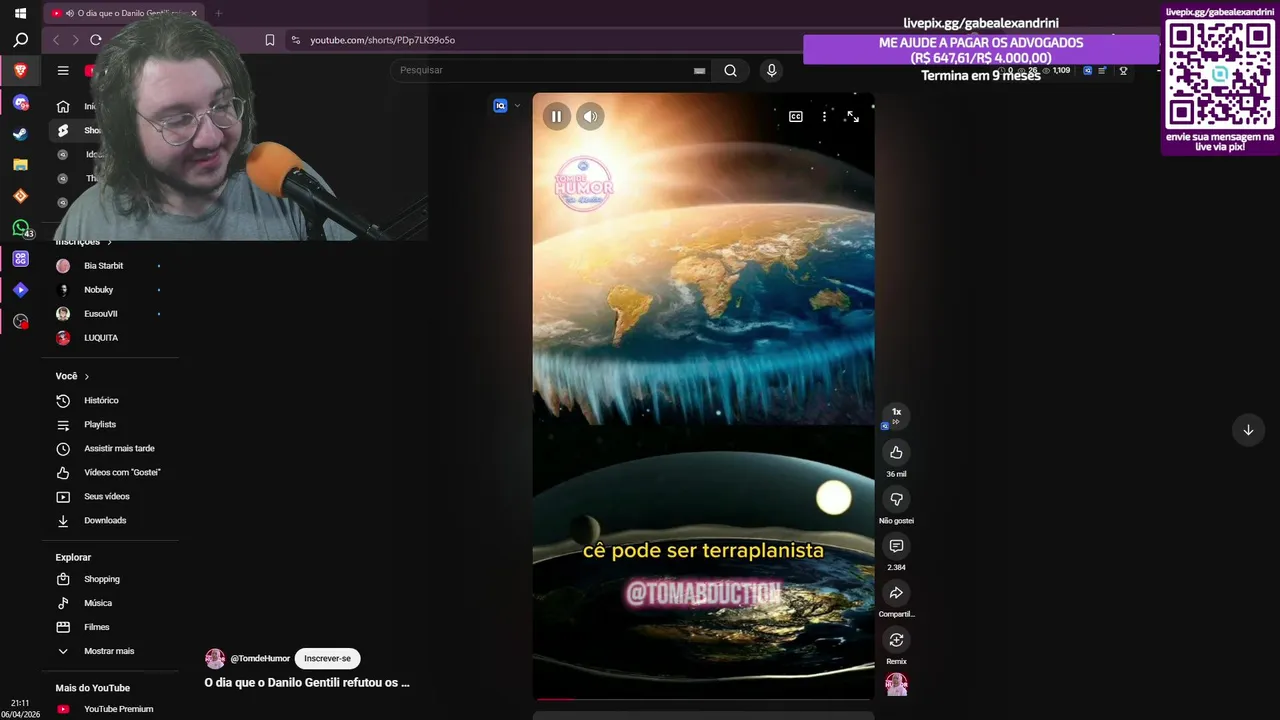Open Remix for this Short
The image size is (1280, 720).
pyautogui.click(x=896, y=640)
